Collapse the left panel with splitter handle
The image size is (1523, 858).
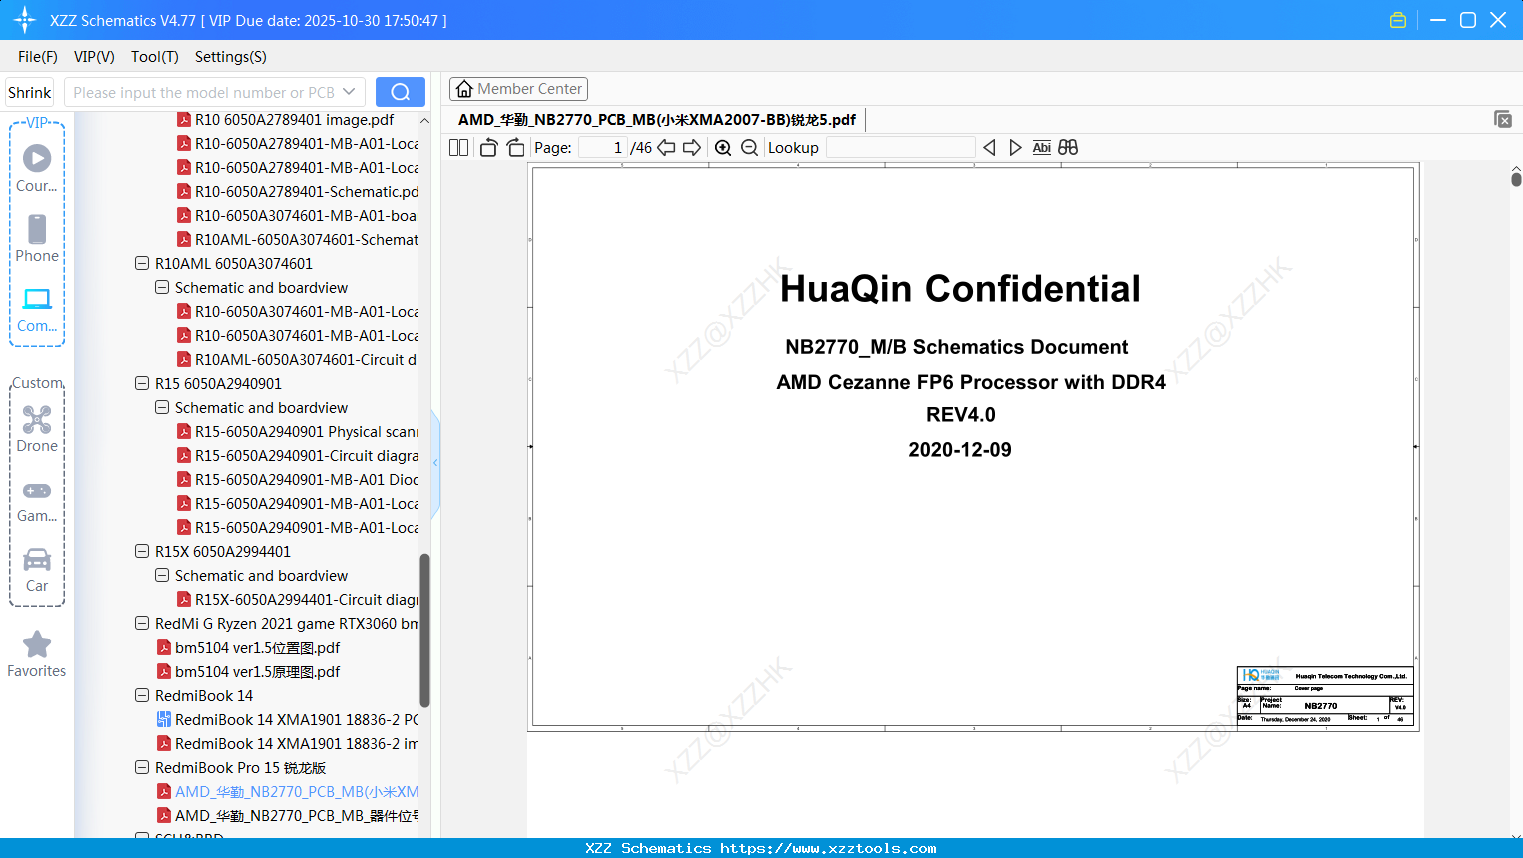coord(435,463)
